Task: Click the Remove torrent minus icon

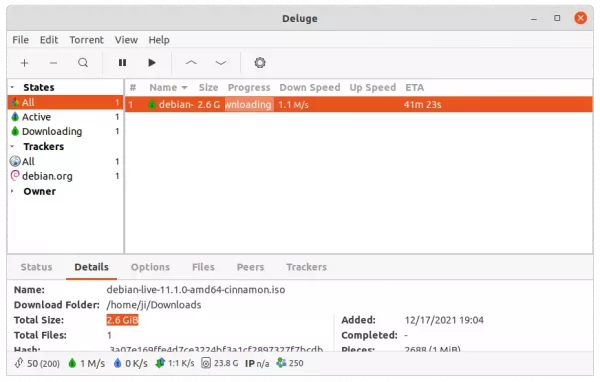Action: (54, 63)
